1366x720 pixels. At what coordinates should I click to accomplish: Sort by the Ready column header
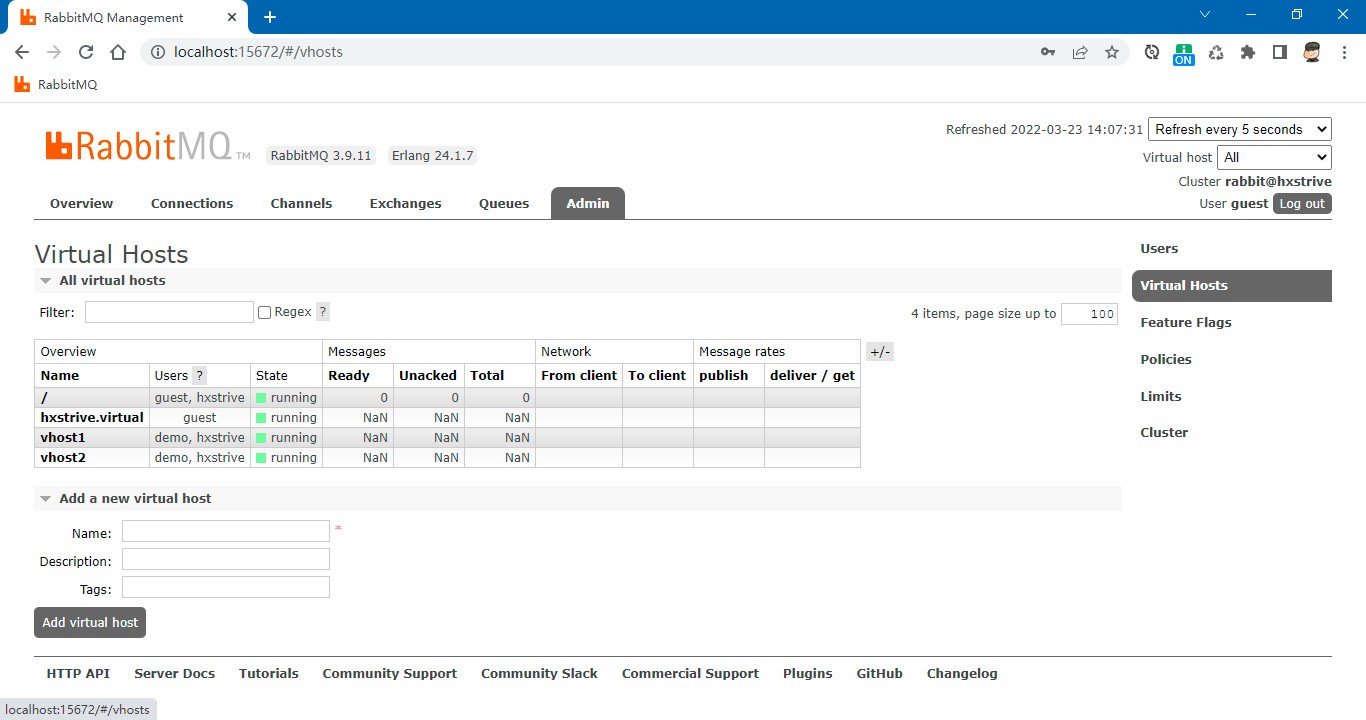pos(349,376)
